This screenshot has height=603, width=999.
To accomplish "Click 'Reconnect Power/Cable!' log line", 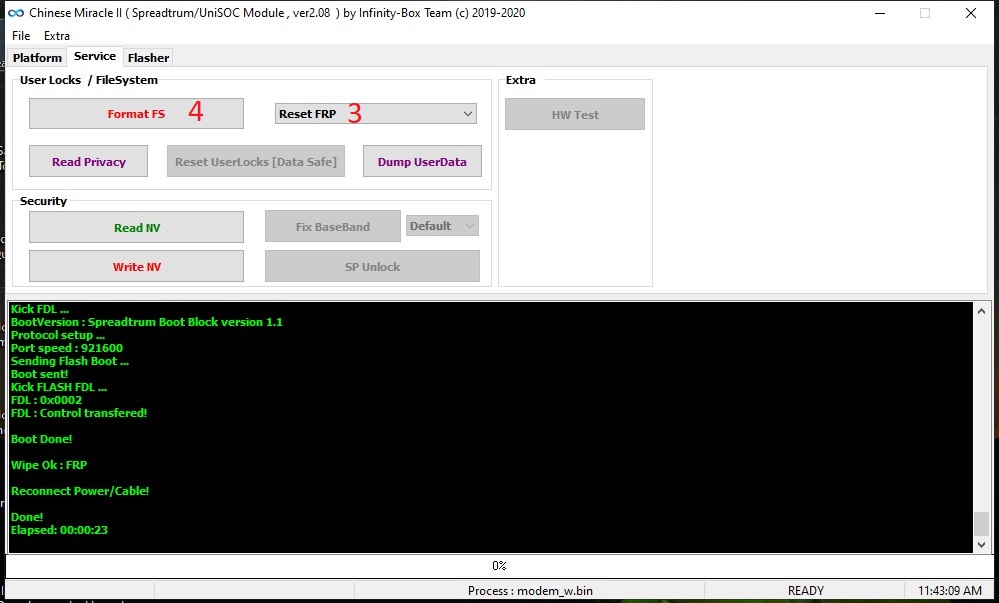I will coord(80,491).
